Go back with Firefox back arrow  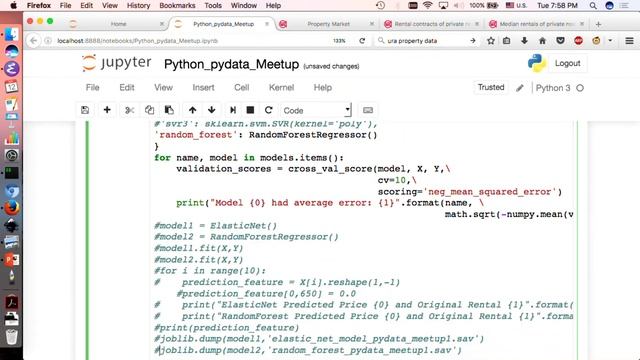pos(34,41)
